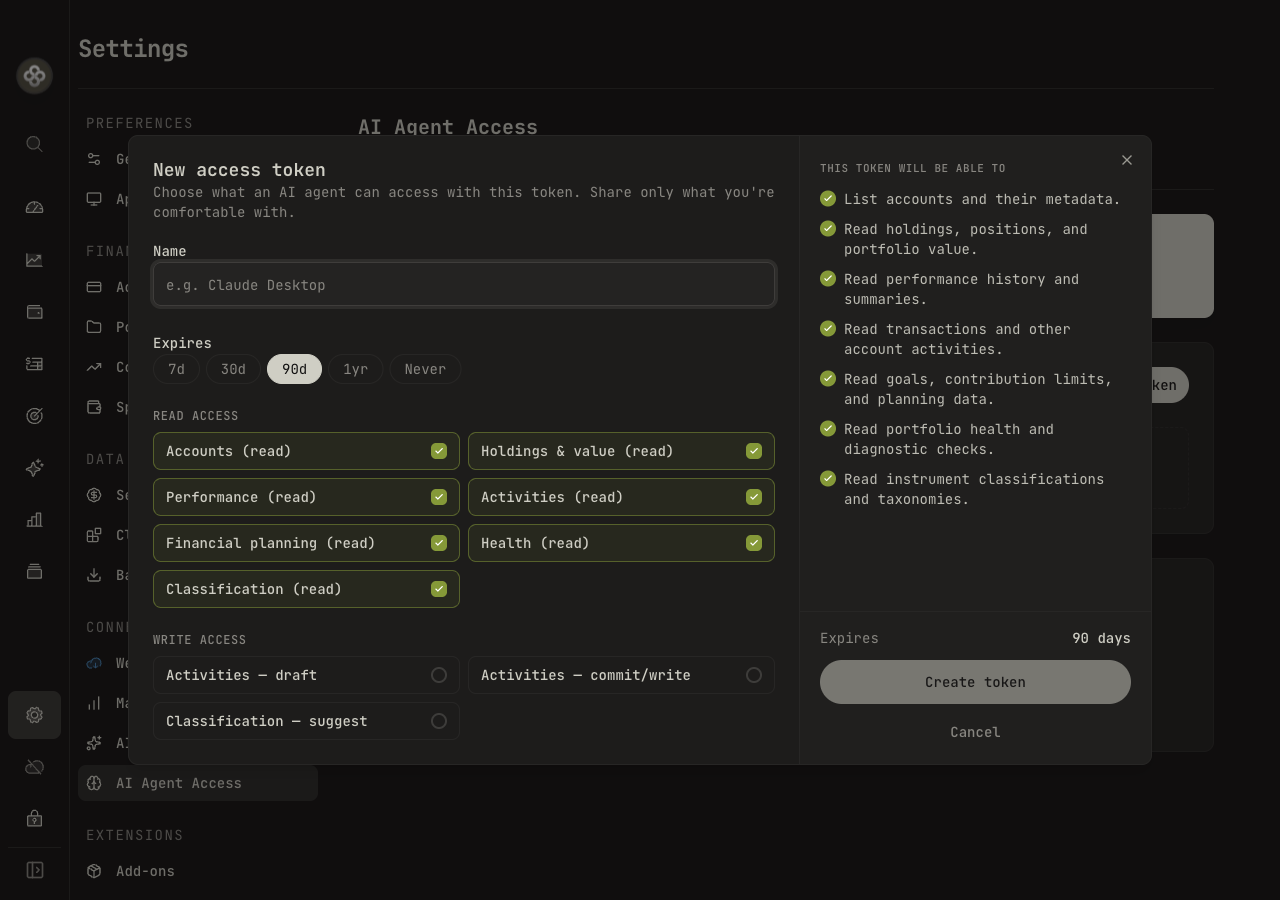
Task: Close the New access token dialog
Action: point(1127,160)
